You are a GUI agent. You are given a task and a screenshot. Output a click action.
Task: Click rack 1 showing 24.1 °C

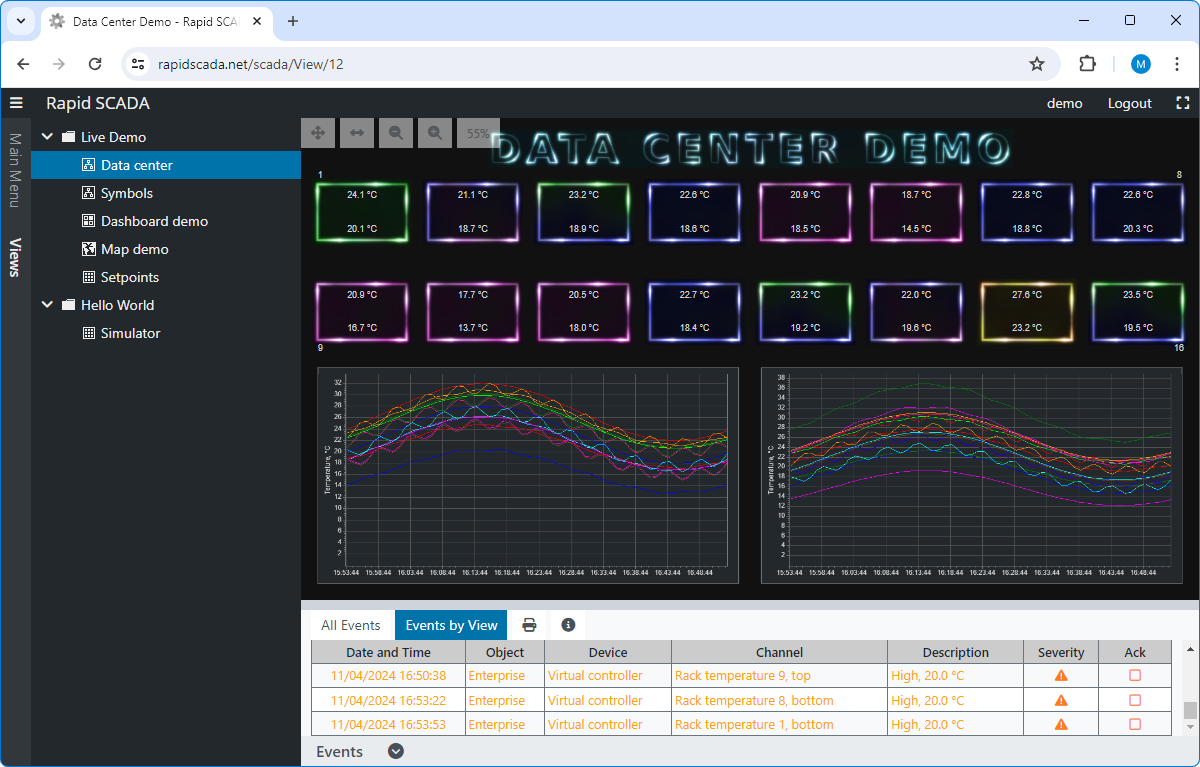click(x=362, y=212)
